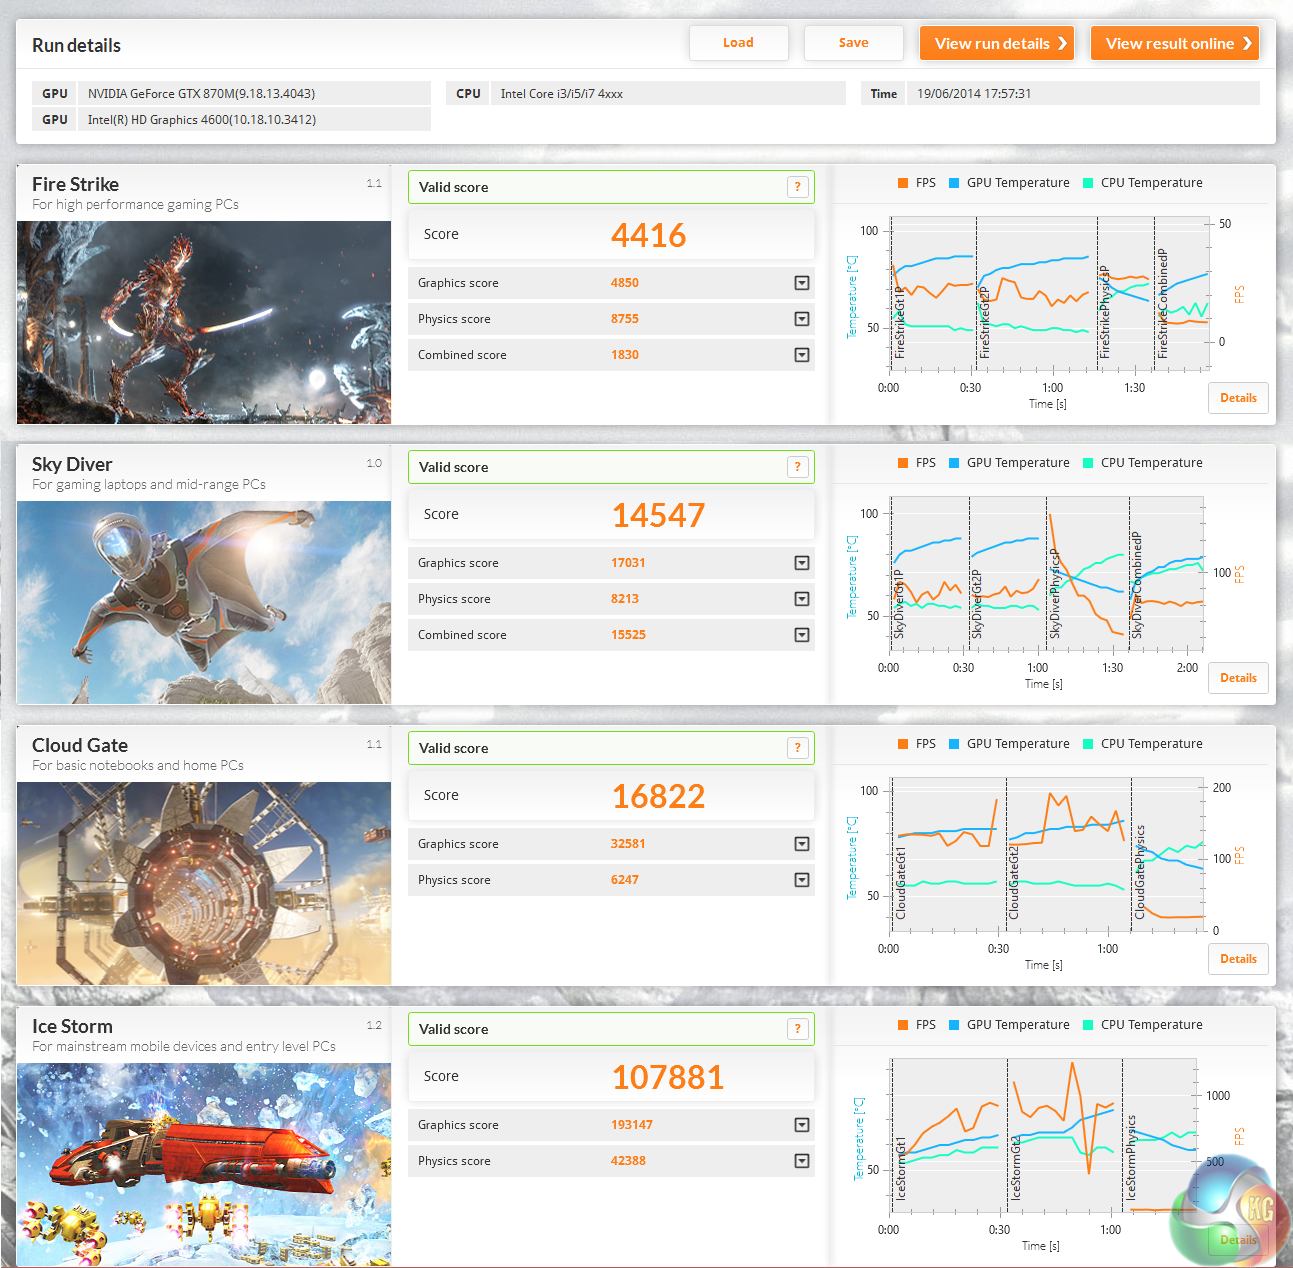Viewport: 1293px width, 1268px height.
Task: Click Ice Storm CPU Temperature legend swatch
Action: 1088,1025
